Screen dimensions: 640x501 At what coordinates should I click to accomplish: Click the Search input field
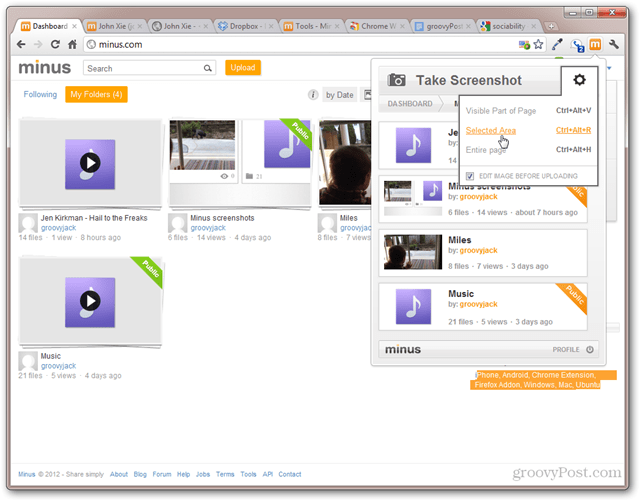click(x=149, y=68)
